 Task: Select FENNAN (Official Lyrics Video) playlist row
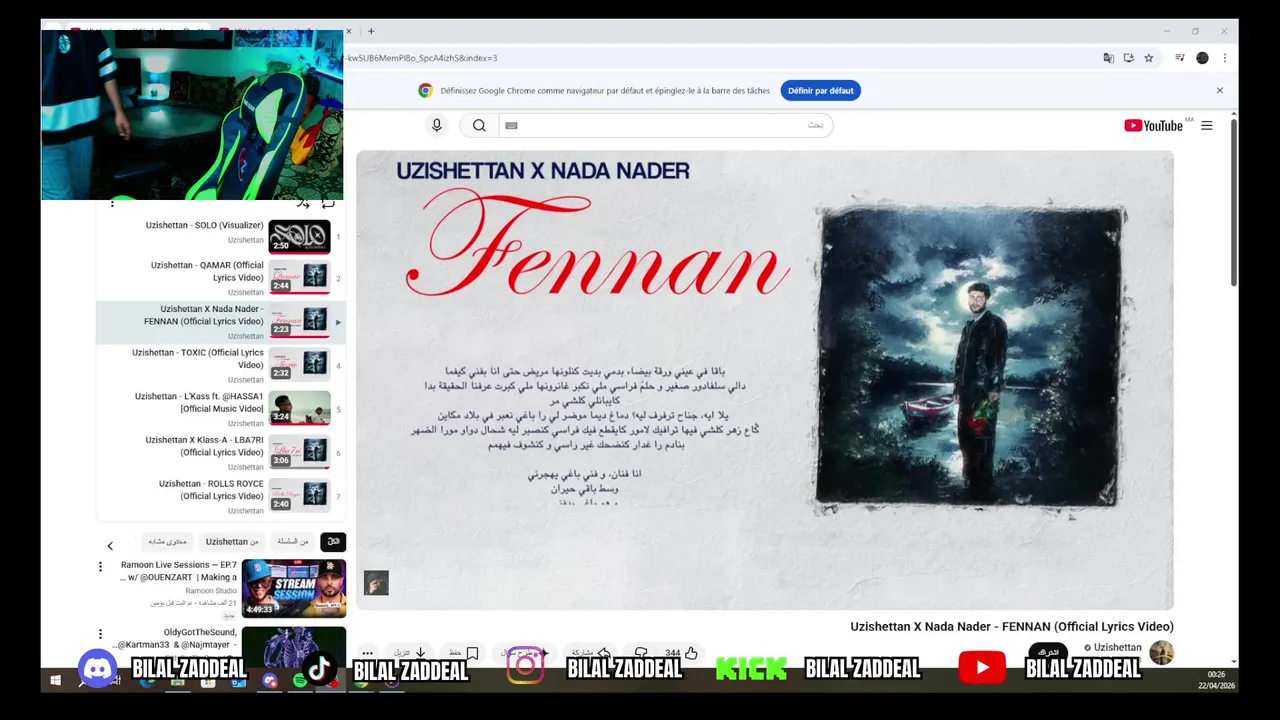pyautogui.click(x=221, y=322)
